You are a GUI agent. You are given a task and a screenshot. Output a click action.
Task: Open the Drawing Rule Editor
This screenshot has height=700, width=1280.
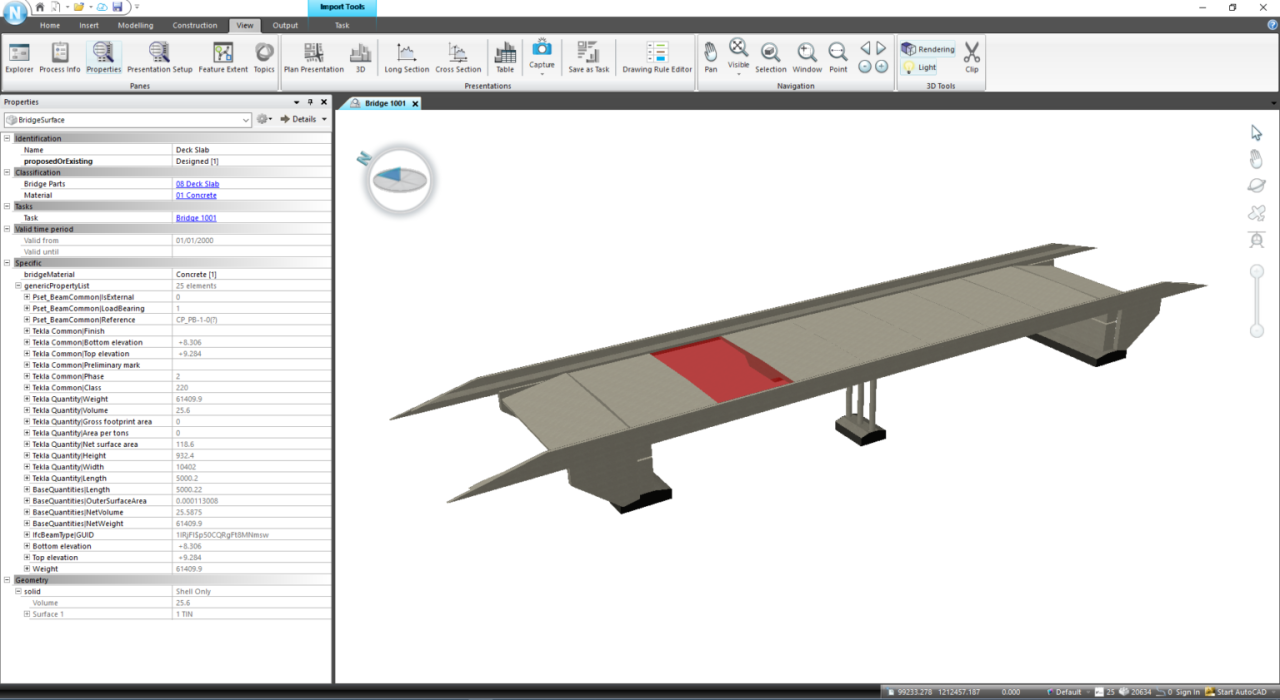[x=657, y=57]
